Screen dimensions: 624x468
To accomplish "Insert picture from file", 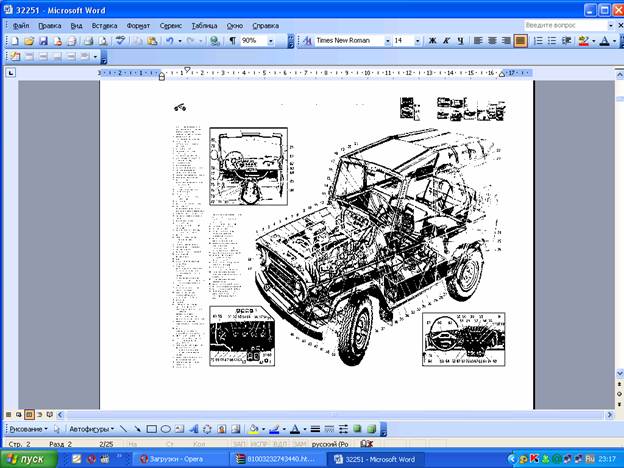I will pos(236,429).
